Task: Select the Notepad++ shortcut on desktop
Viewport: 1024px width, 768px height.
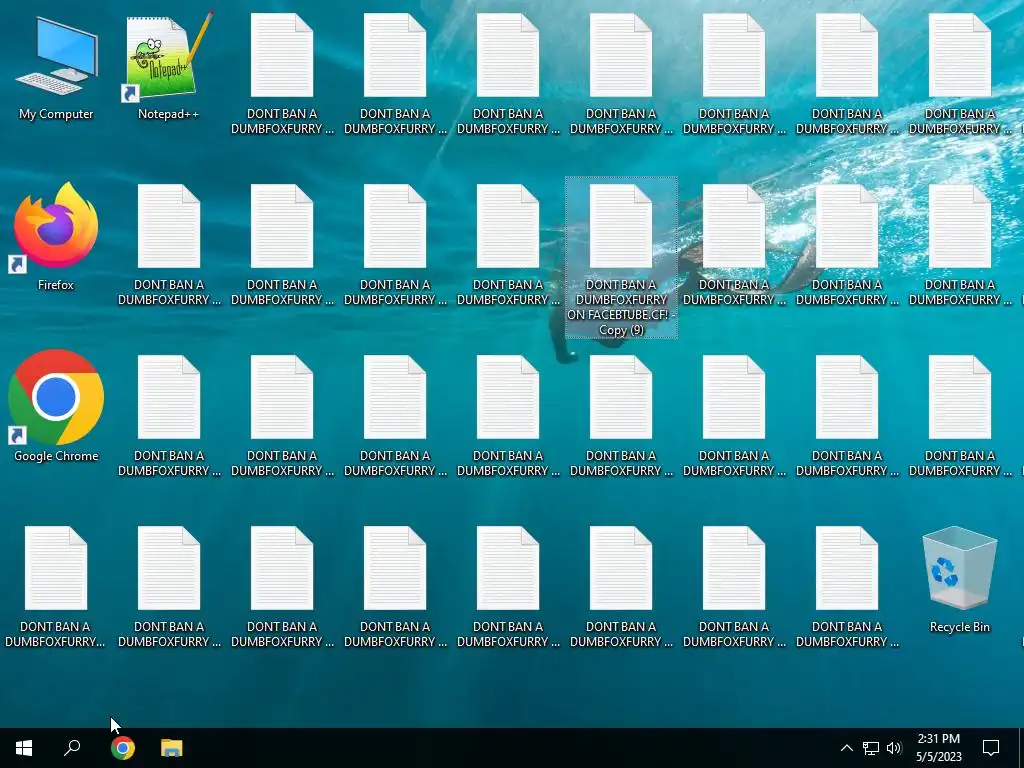Action: [x=168, y=65]
